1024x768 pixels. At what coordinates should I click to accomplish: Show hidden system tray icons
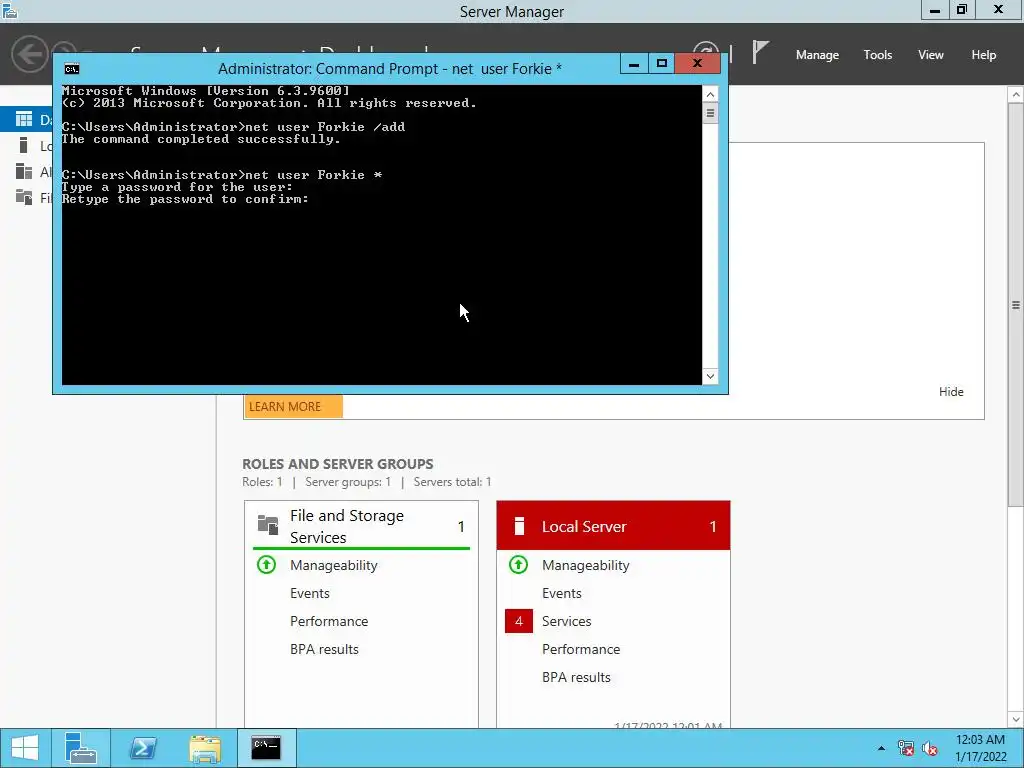coord(881,748)
